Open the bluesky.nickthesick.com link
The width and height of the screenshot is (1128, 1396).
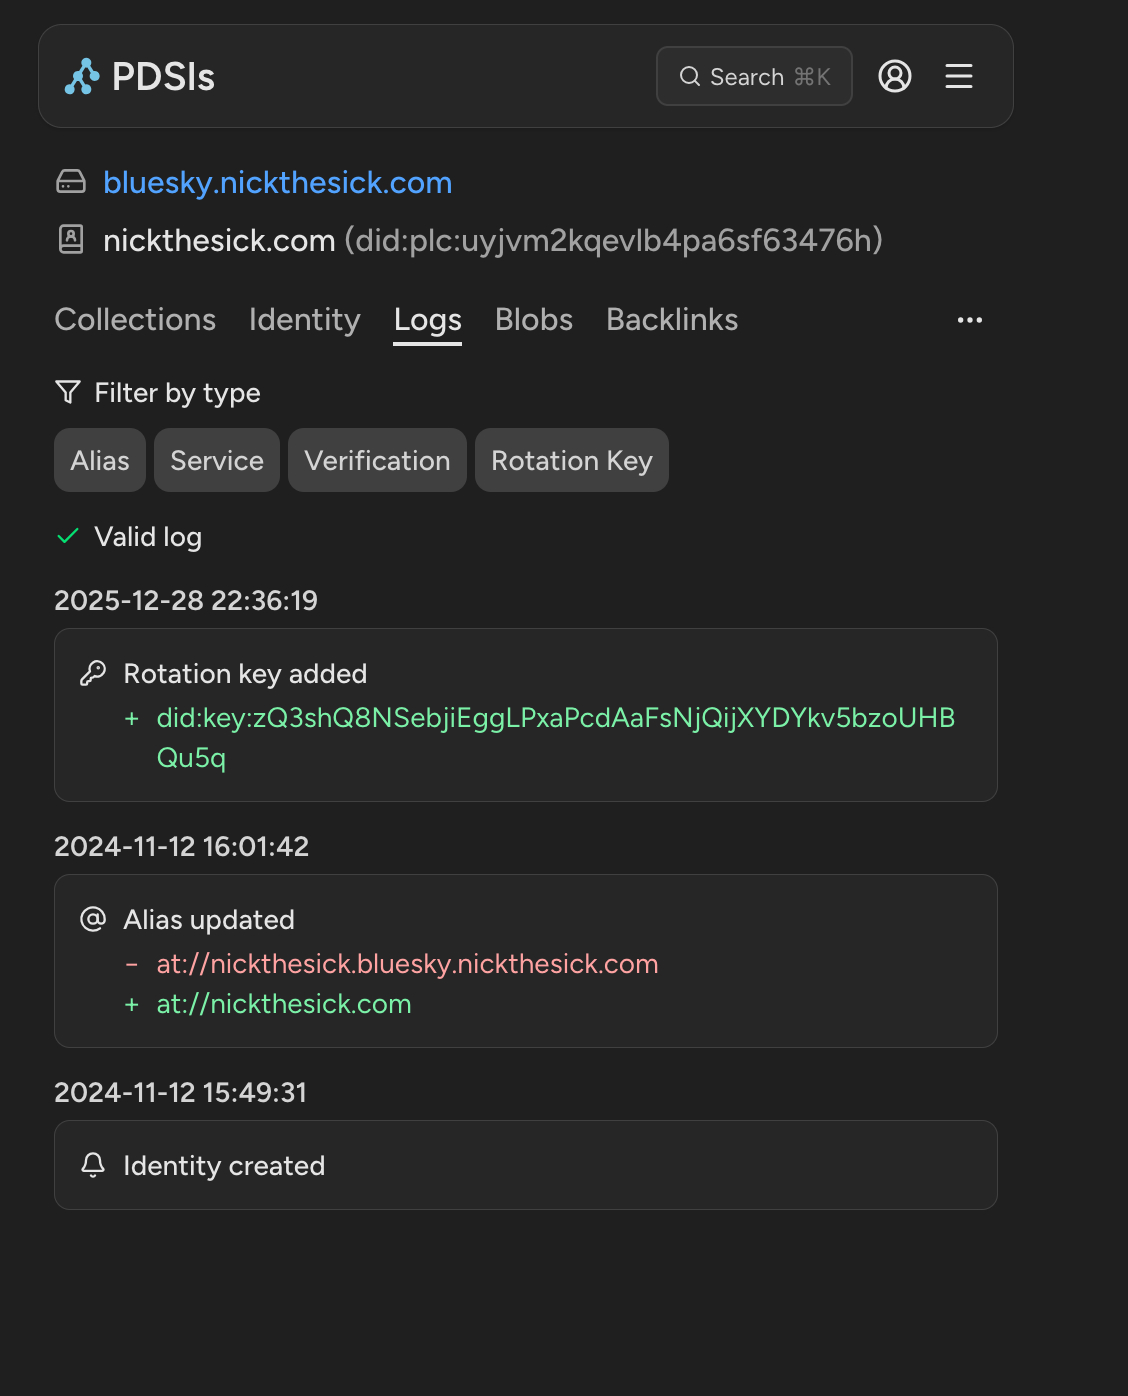click(x=277, y=183)
